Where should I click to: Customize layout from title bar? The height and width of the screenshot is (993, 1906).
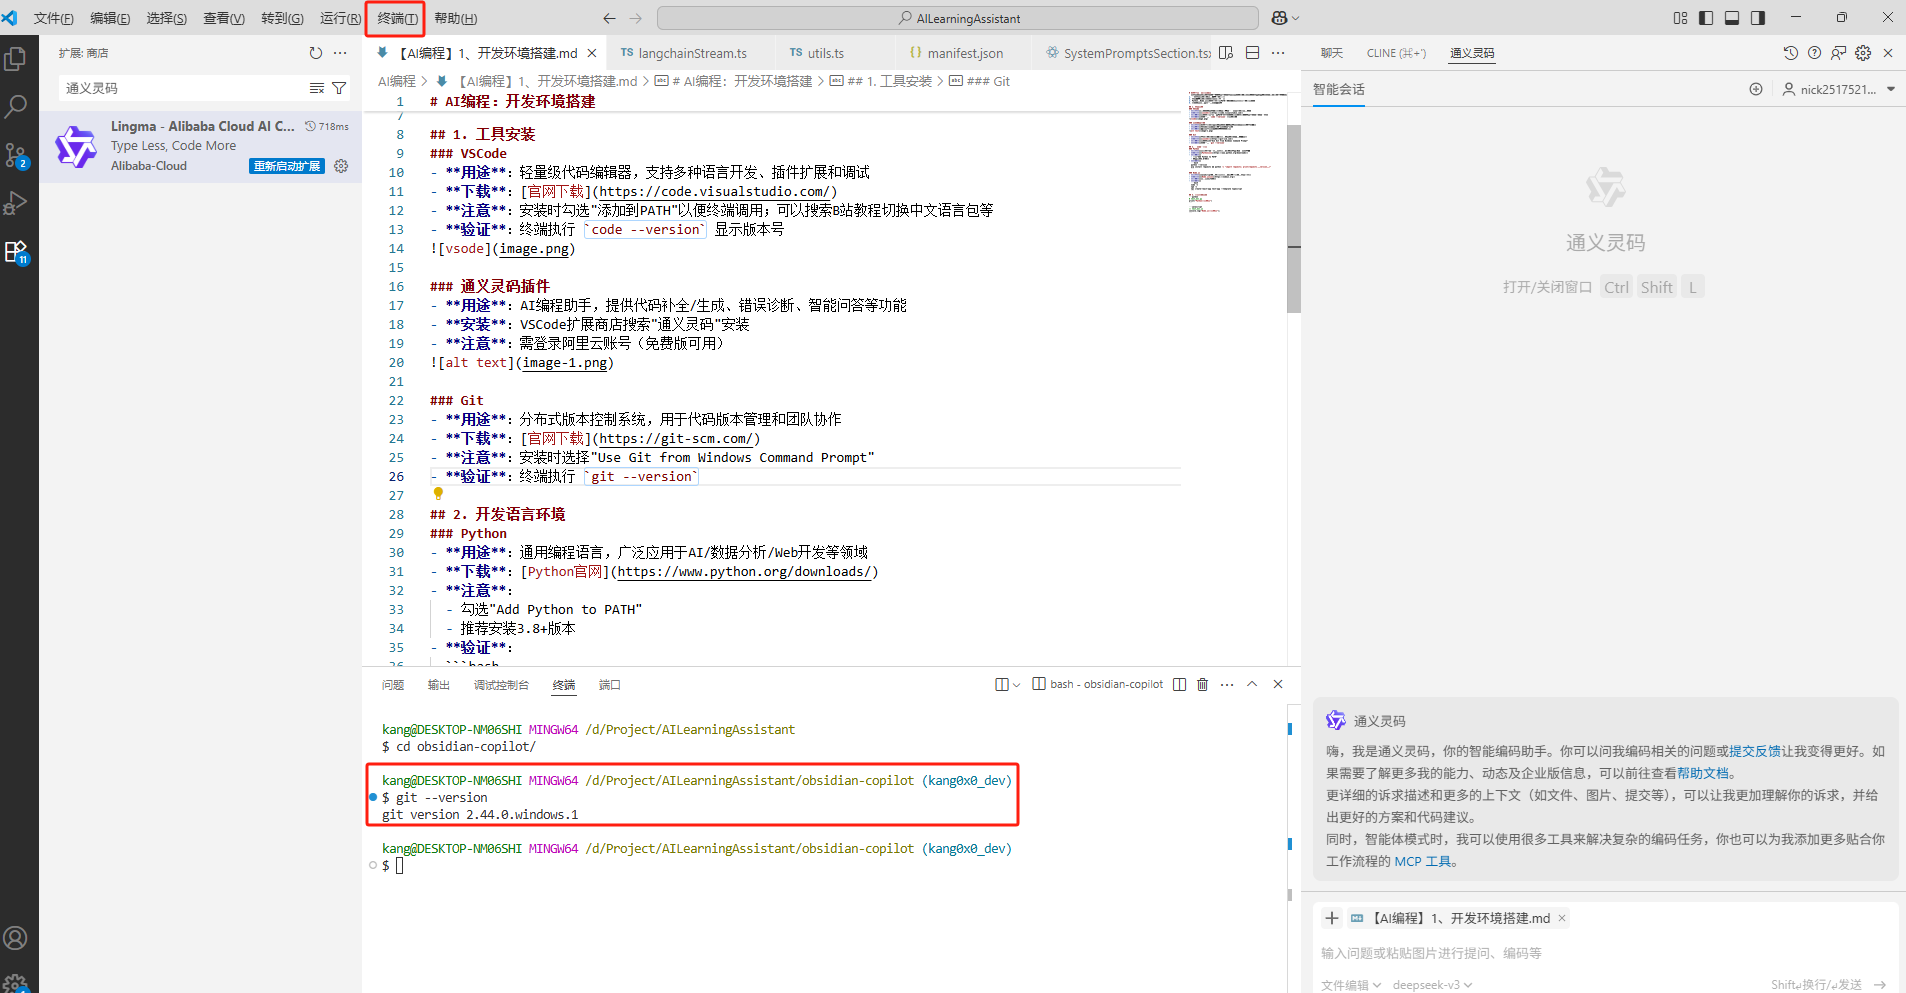1680,18
